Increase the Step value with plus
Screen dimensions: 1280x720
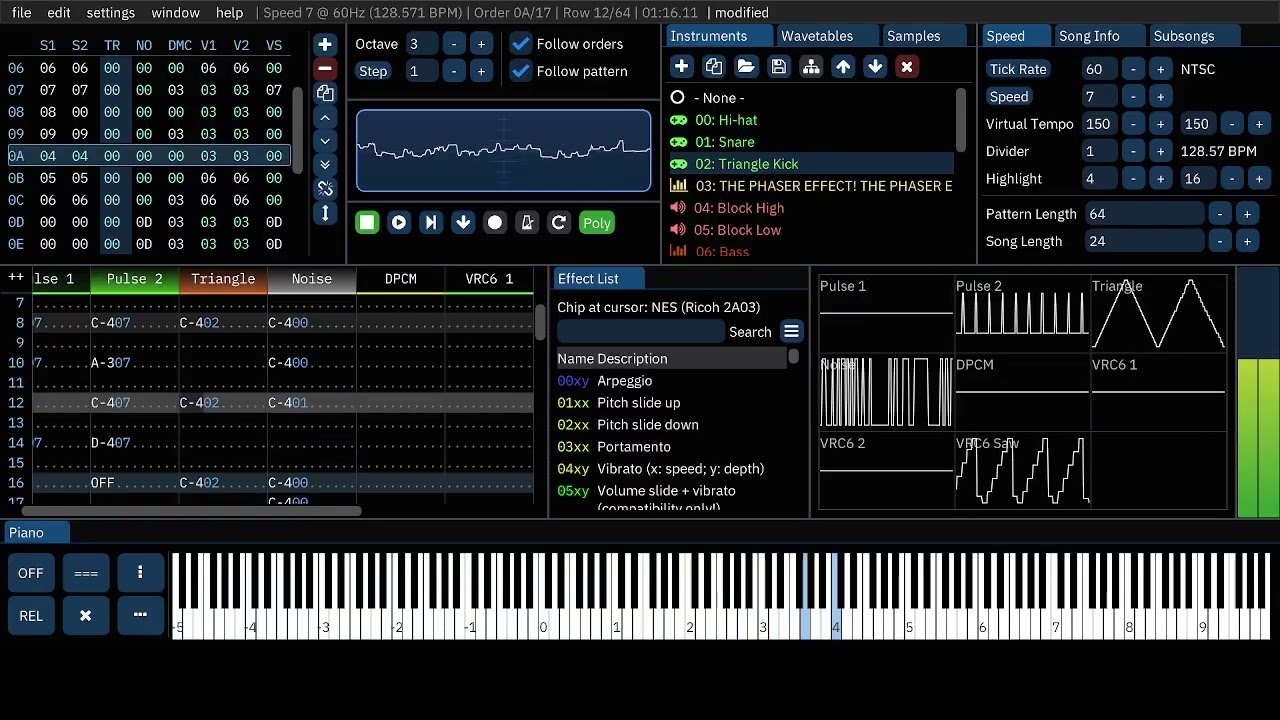point(481,71)
